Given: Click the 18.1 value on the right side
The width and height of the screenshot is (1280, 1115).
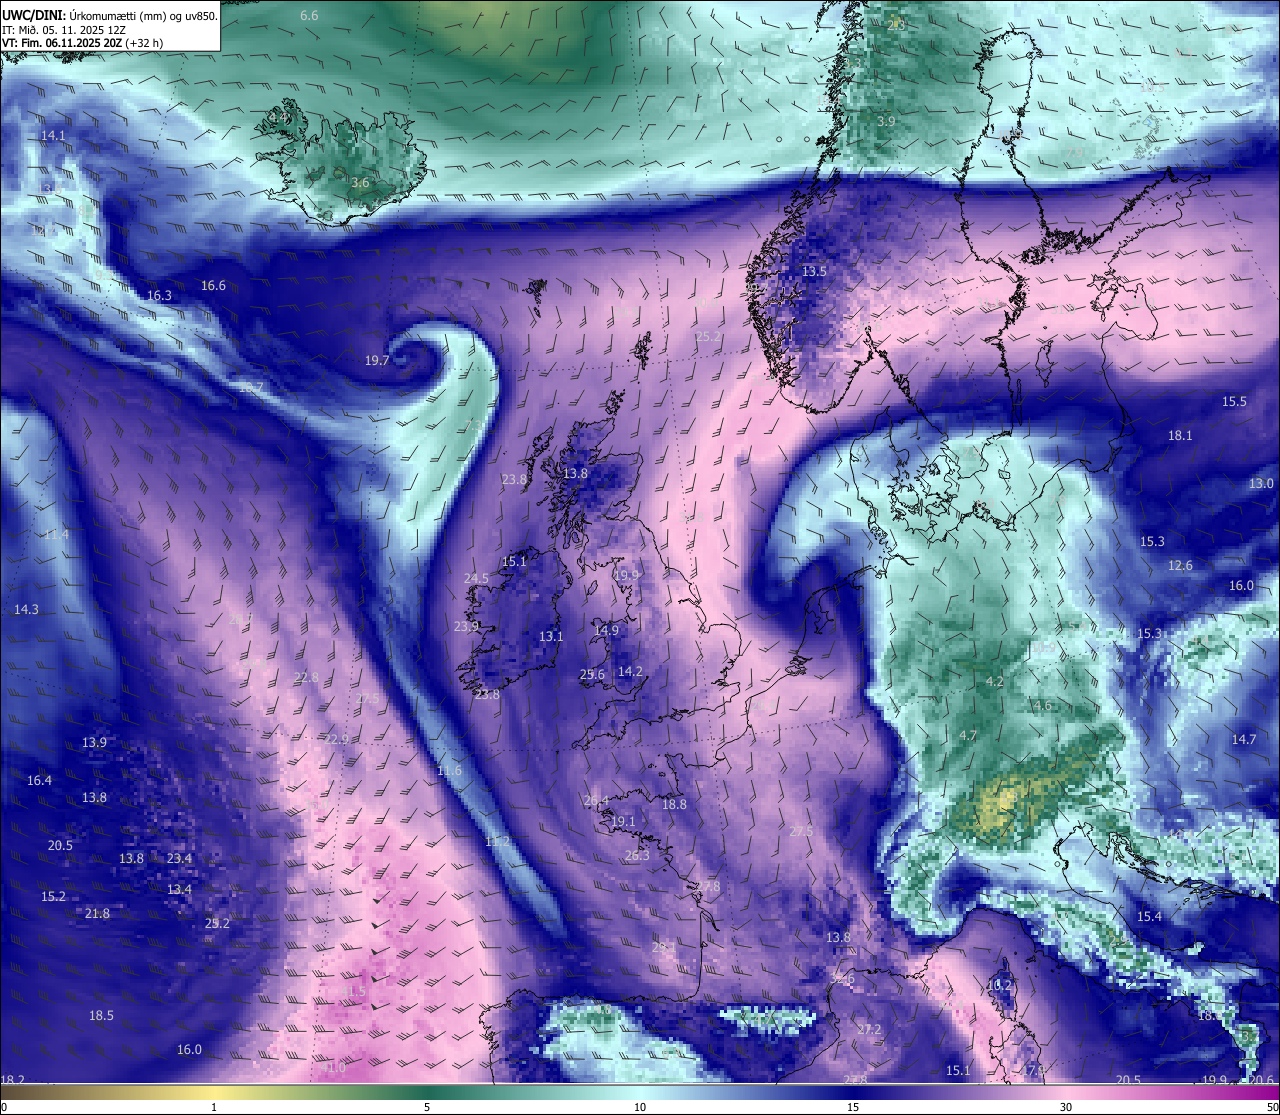Looking at the screenshot, I should point(1181,435).
